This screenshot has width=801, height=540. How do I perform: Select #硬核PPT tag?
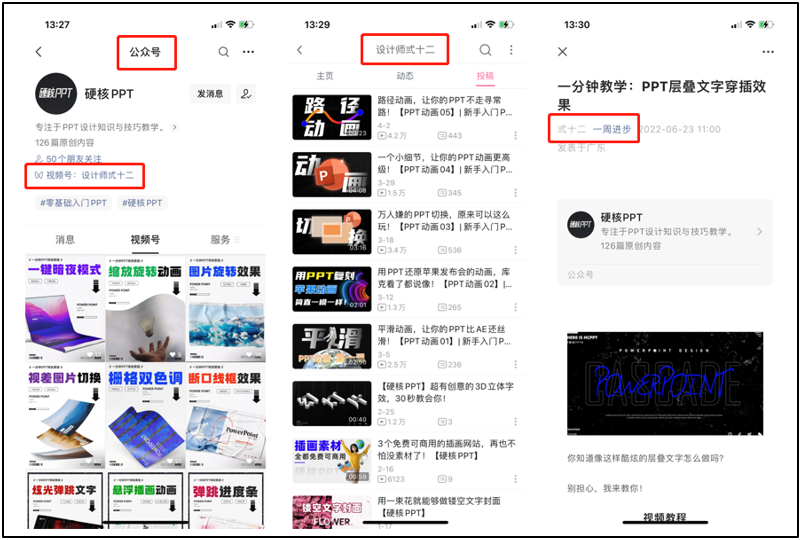coord(142,203)
